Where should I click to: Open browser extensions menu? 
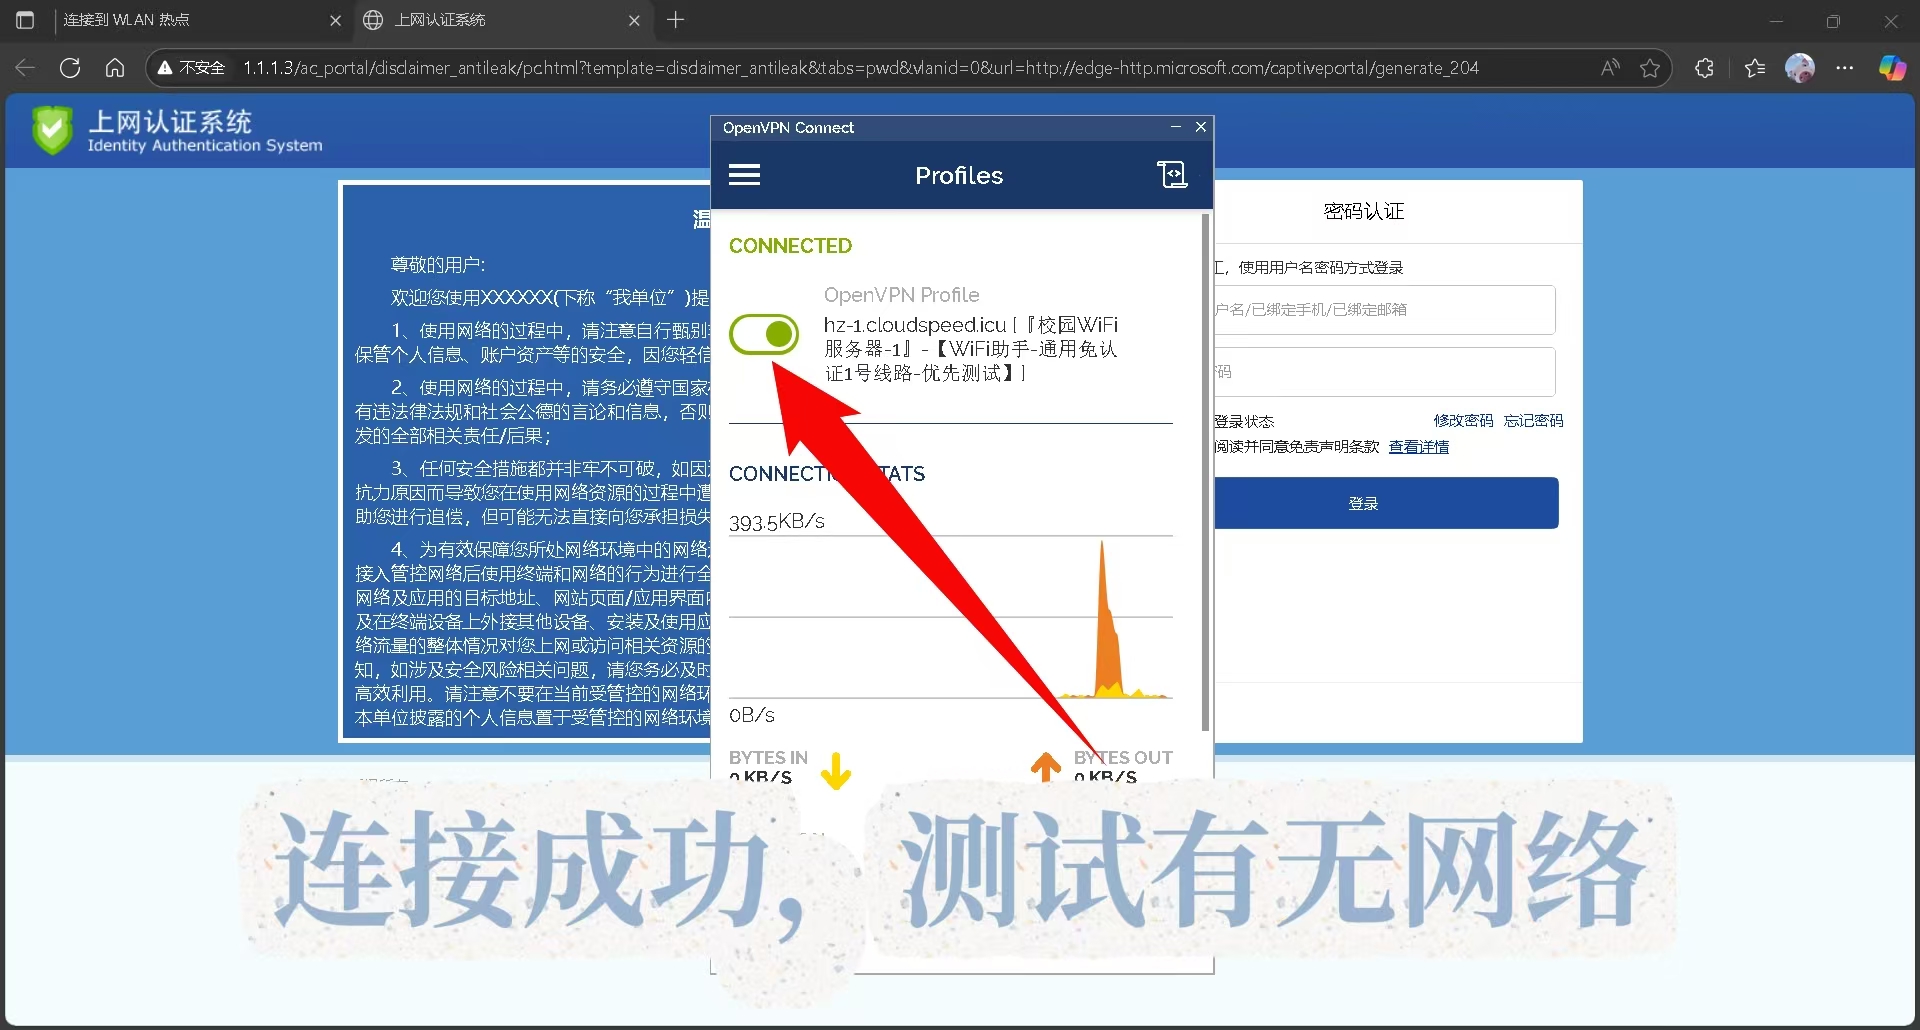1705,68
